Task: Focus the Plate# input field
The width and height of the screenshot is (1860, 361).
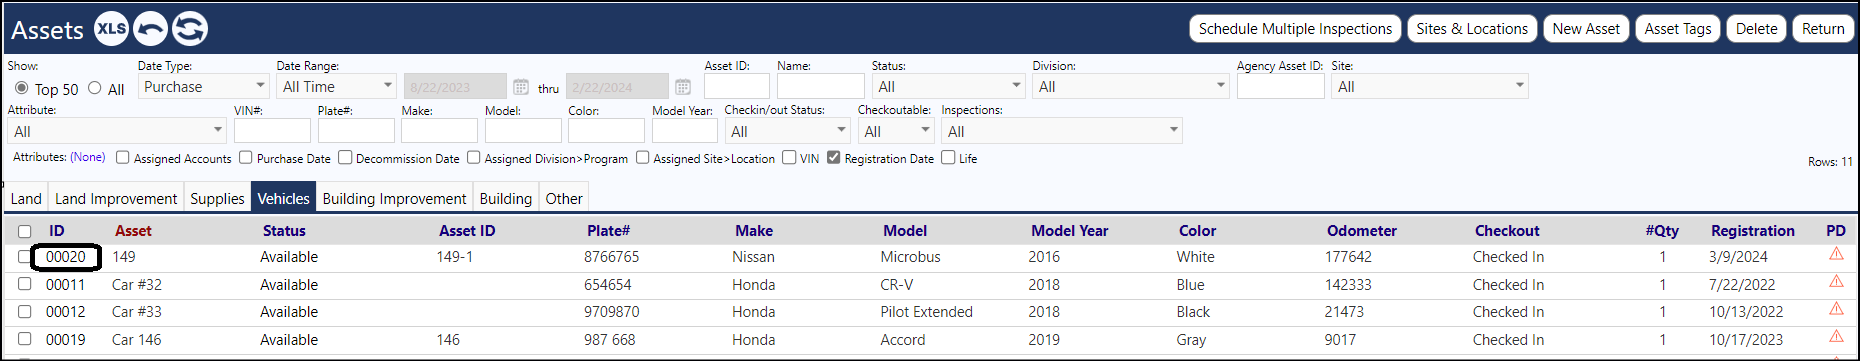Action: point(356,131)
